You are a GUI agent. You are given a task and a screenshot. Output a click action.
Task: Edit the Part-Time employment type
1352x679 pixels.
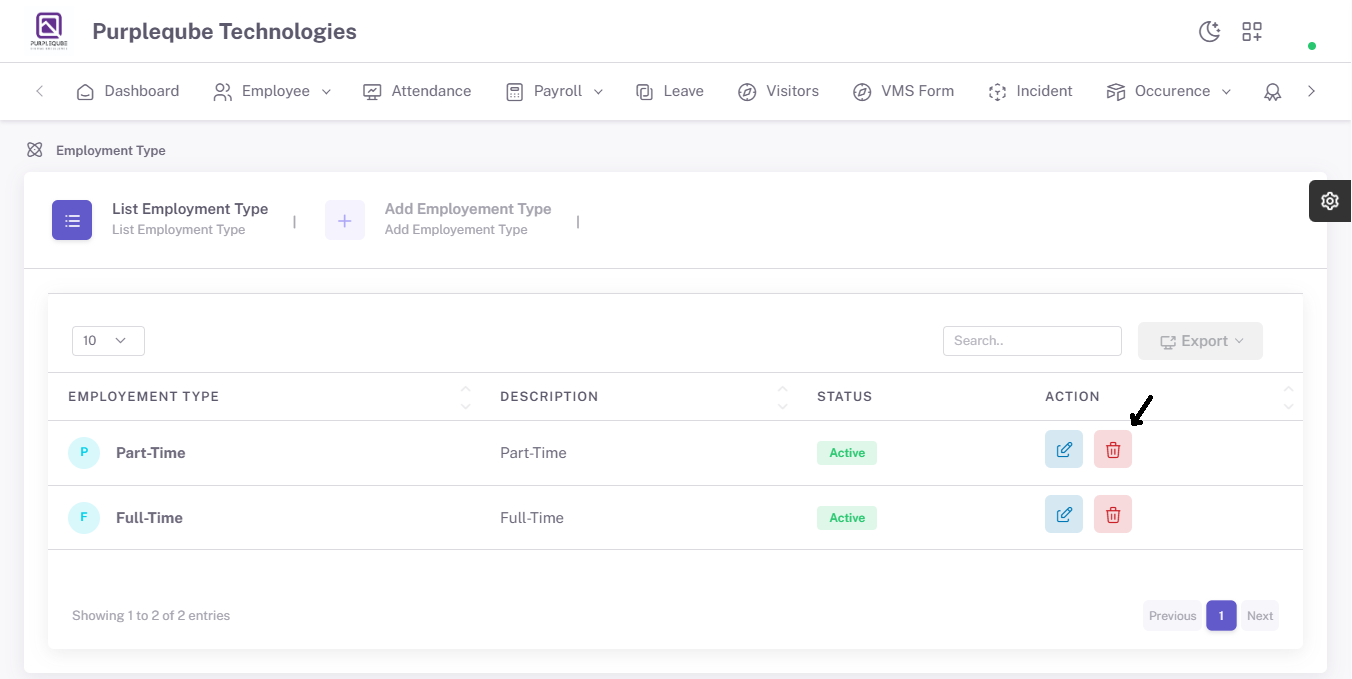(1064, 450)
